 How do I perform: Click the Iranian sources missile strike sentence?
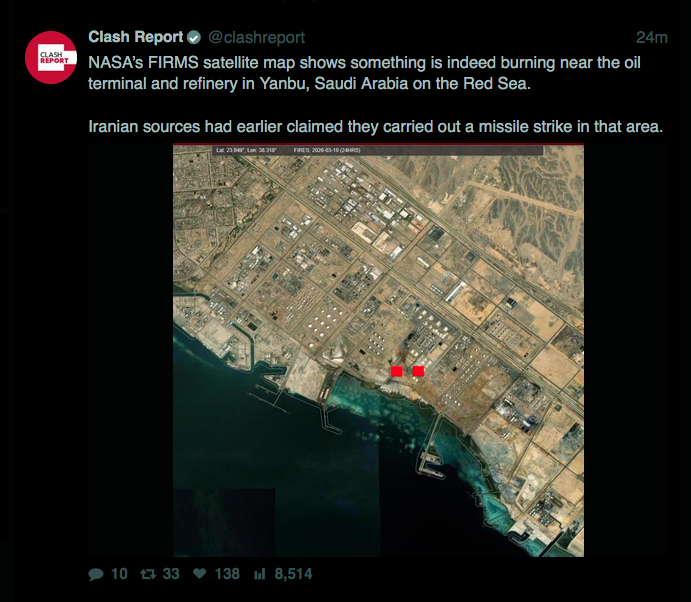coord(375,126)
